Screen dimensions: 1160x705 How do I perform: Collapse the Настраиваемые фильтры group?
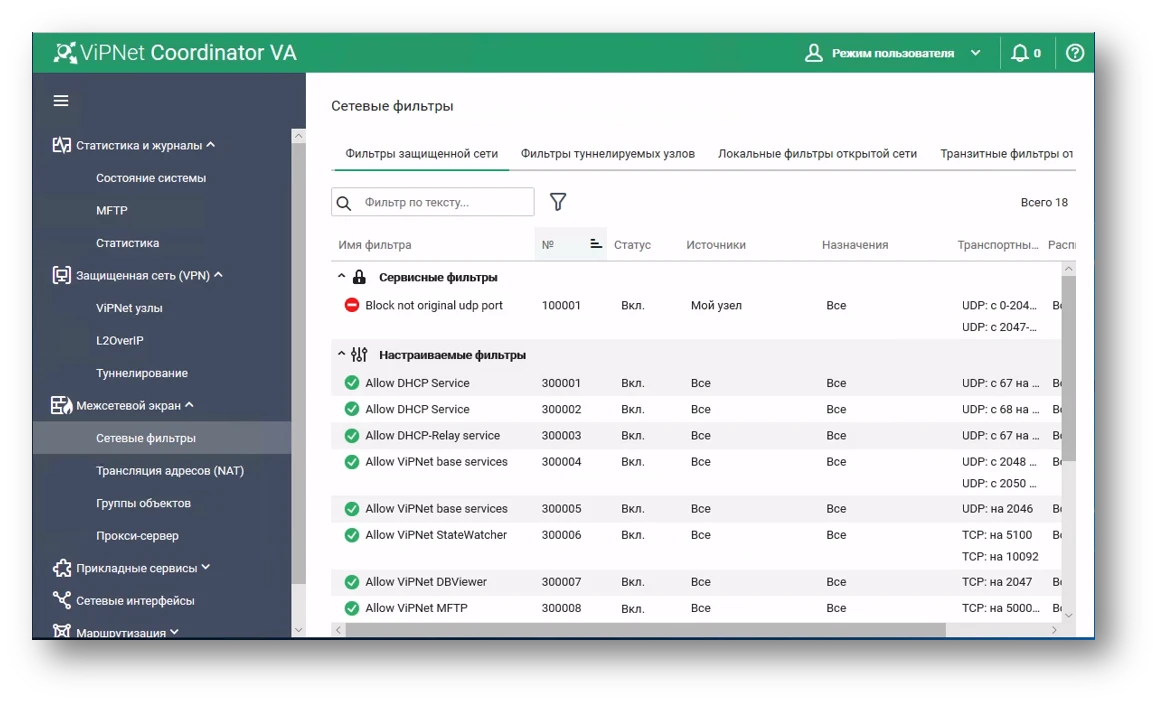click(x=341, y=354)
